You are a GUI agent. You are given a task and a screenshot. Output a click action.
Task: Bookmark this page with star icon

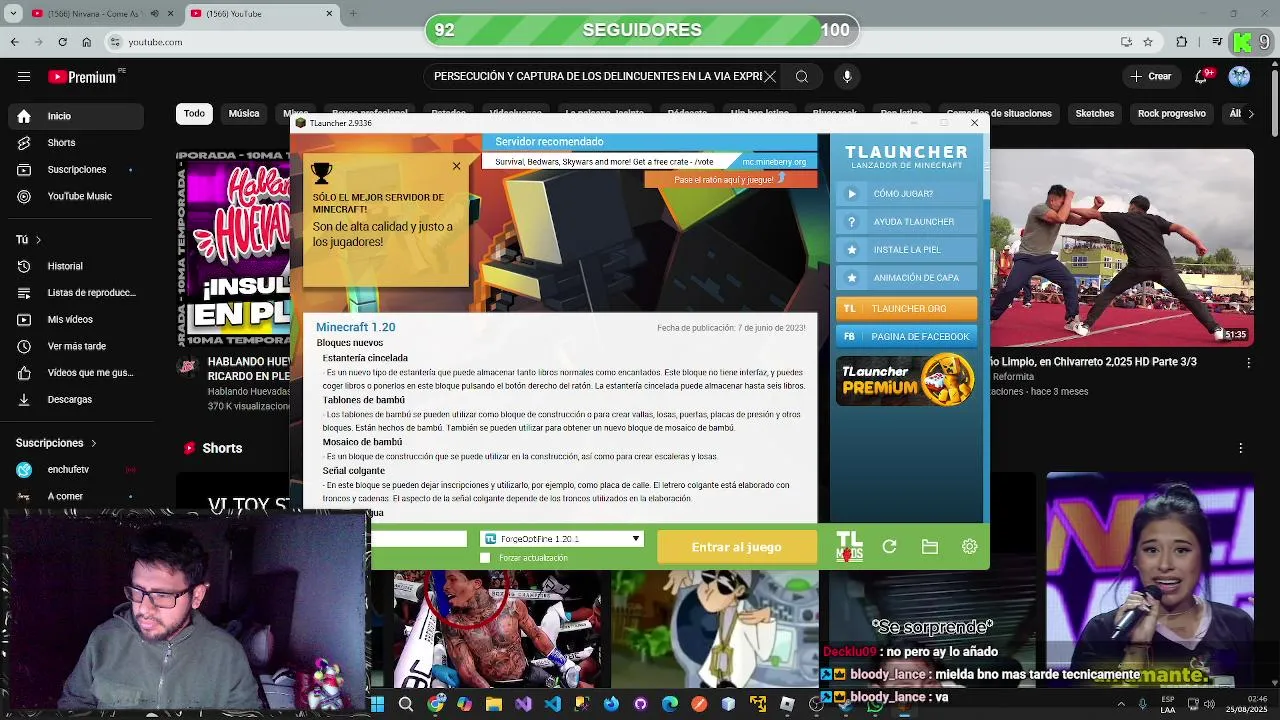[1148, 42]
